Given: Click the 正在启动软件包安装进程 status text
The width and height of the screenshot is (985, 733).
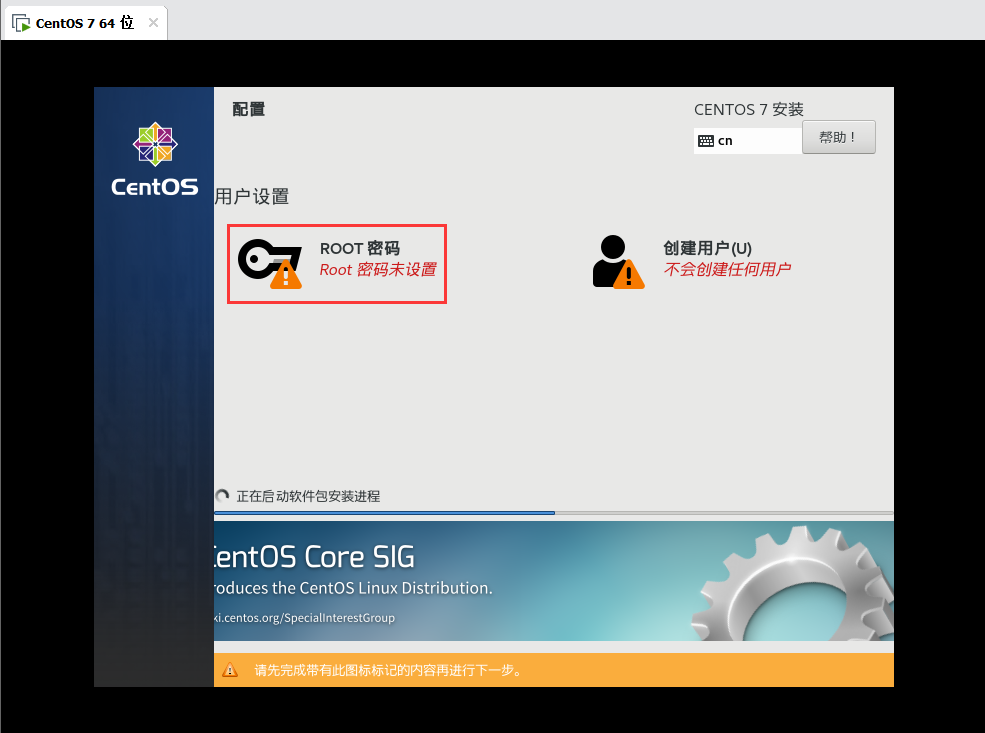Looking at the screenshot, I should click(x=308, y=496).
